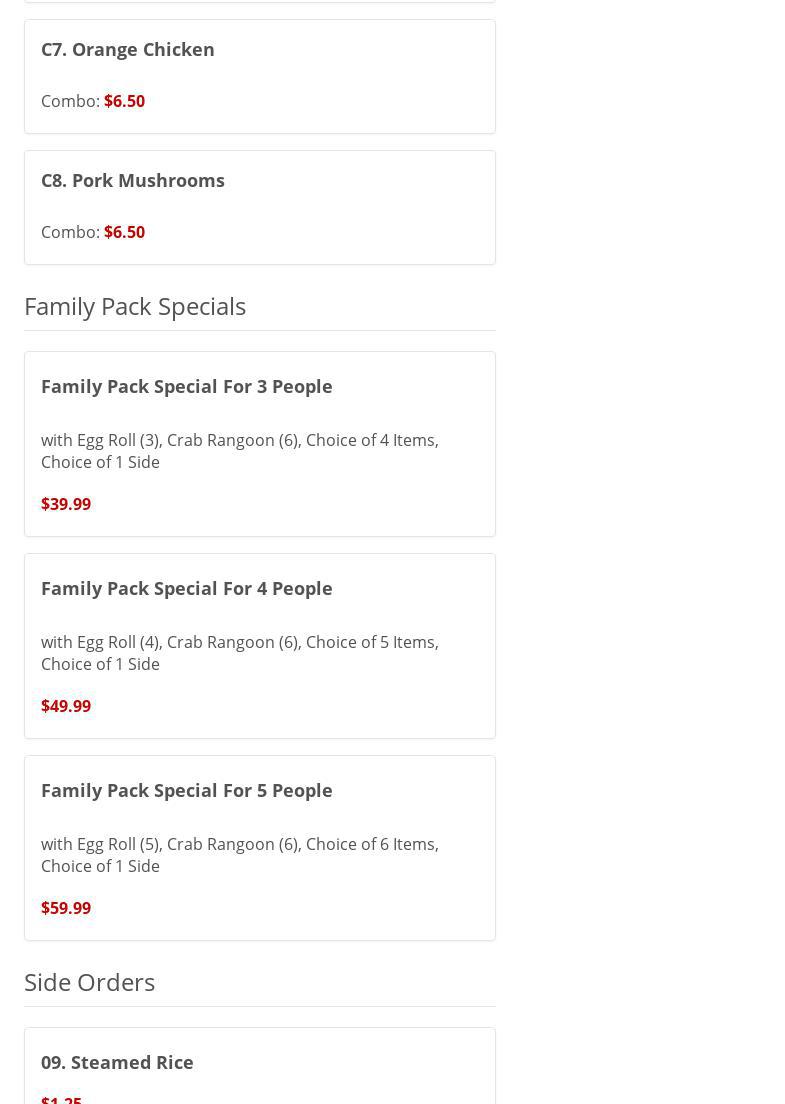Screen dimensions: 785x1104
Task: Select the $1.25 Steamed Rice price
Action: (61, 1099)
